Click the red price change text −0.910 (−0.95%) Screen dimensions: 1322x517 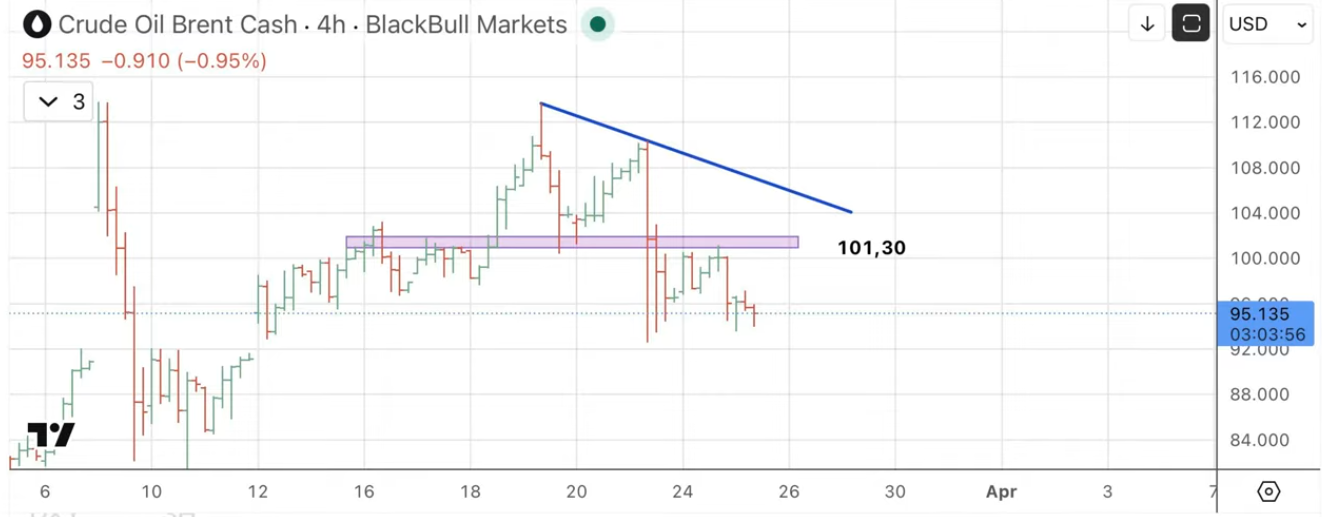coord(184,61)
